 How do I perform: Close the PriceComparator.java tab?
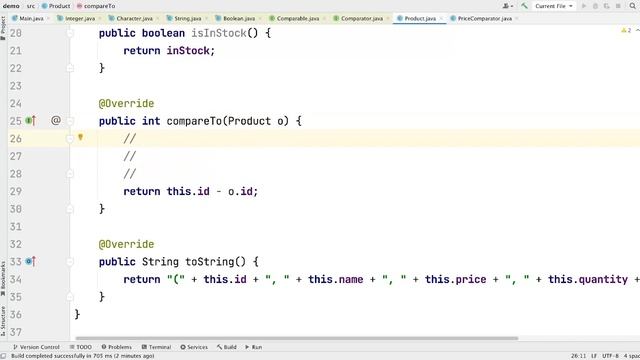click(517, 19)
